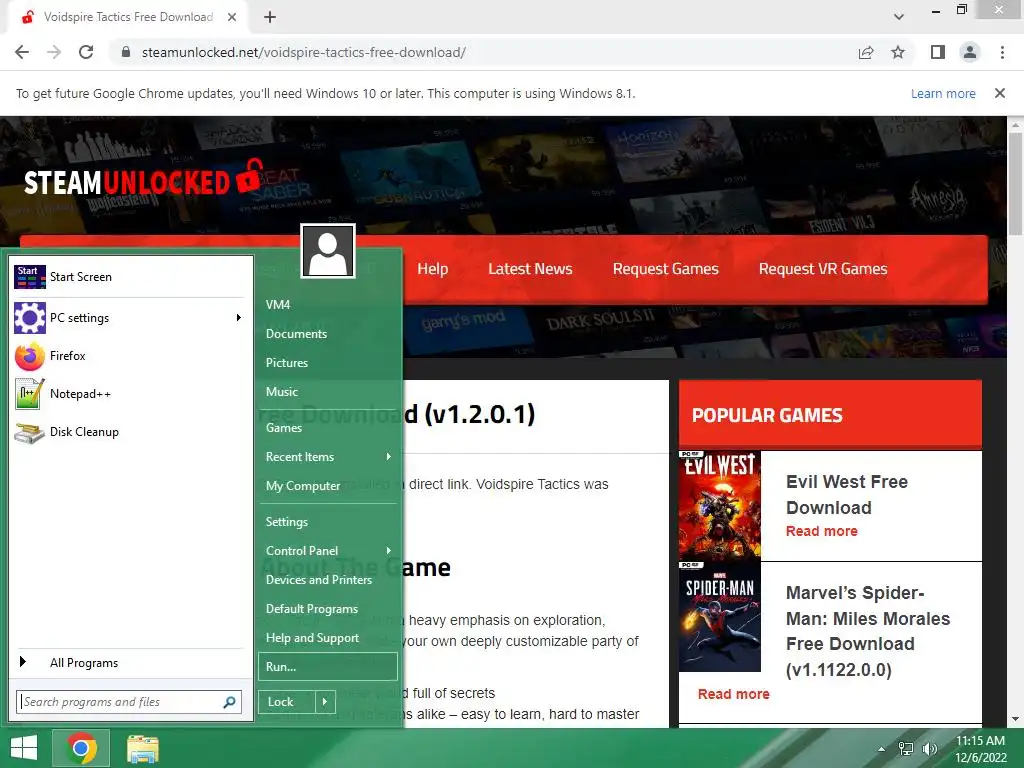This screenshot has height=768, width=1024.
Task: Click the page vertical scrollbar thumb
Action: click(x=1015, y=184)
